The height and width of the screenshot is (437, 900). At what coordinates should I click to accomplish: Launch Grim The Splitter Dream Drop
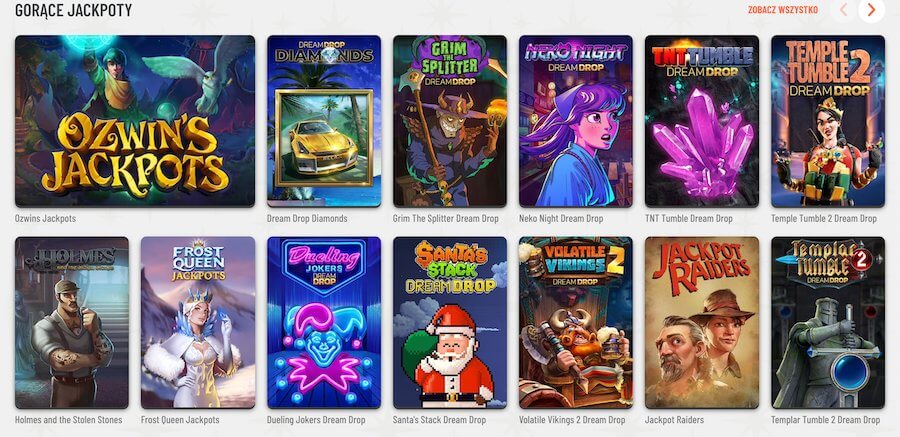tap(450, 121)
